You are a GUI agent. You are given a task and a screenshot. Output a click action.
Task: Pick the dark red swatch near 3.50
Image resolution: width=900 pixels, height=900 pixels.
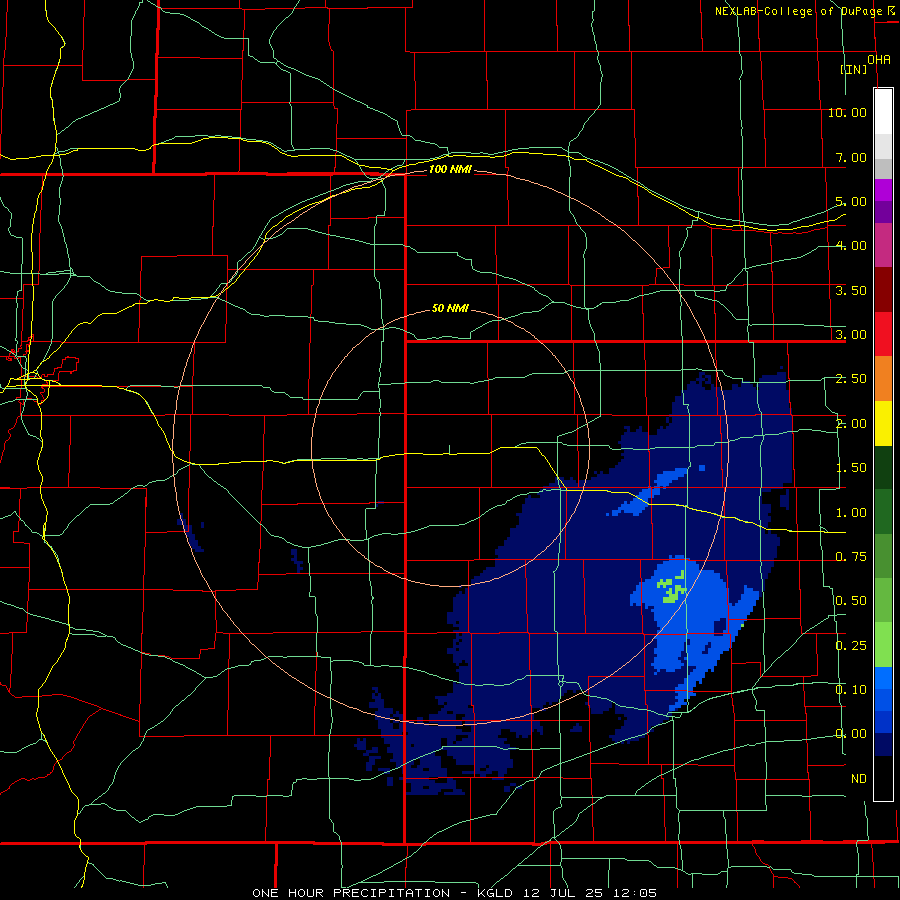coord(883,290)
